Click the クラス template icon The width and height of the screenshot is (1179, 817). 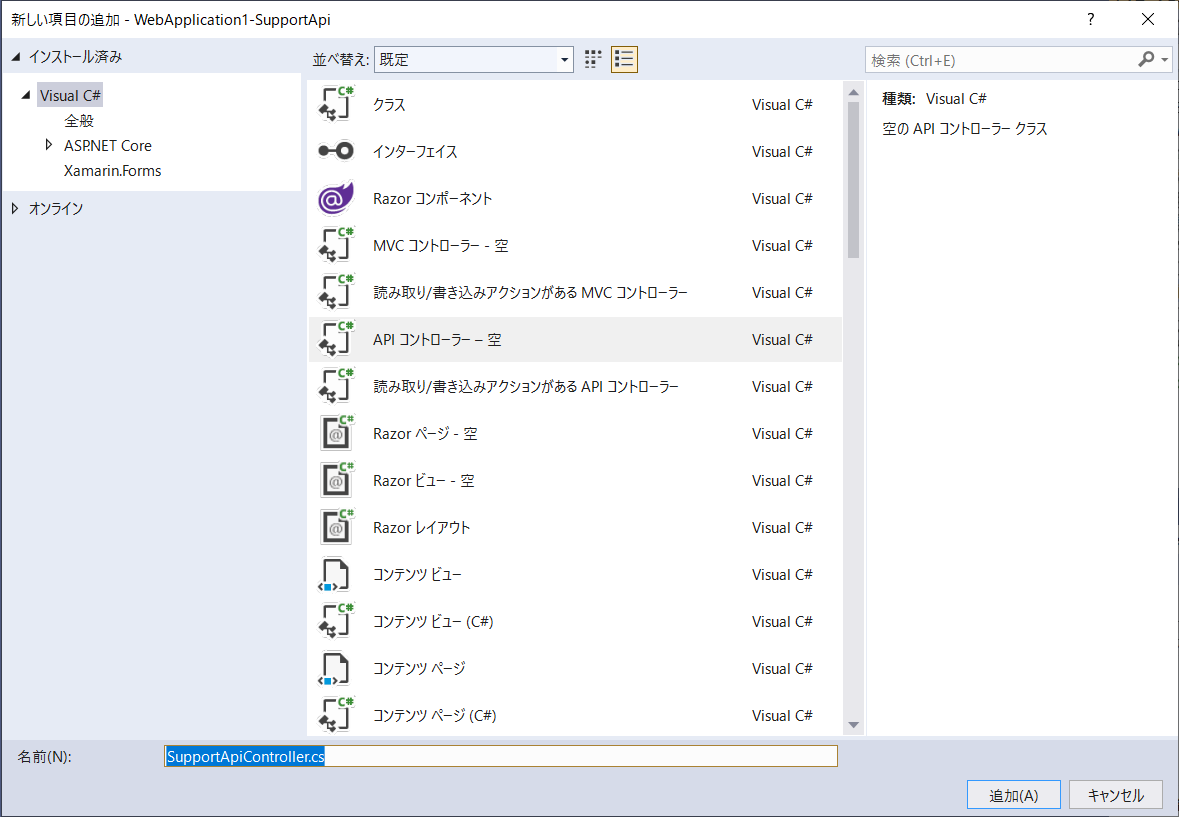click(336, 104)
